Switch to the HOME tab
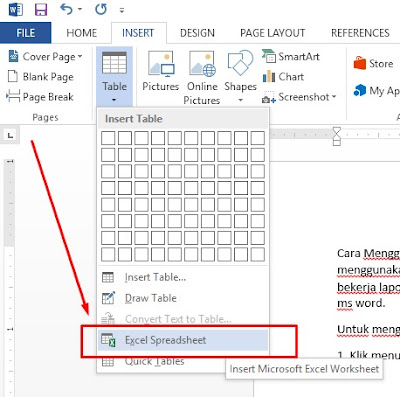The image size is (400, 397). 82,33
